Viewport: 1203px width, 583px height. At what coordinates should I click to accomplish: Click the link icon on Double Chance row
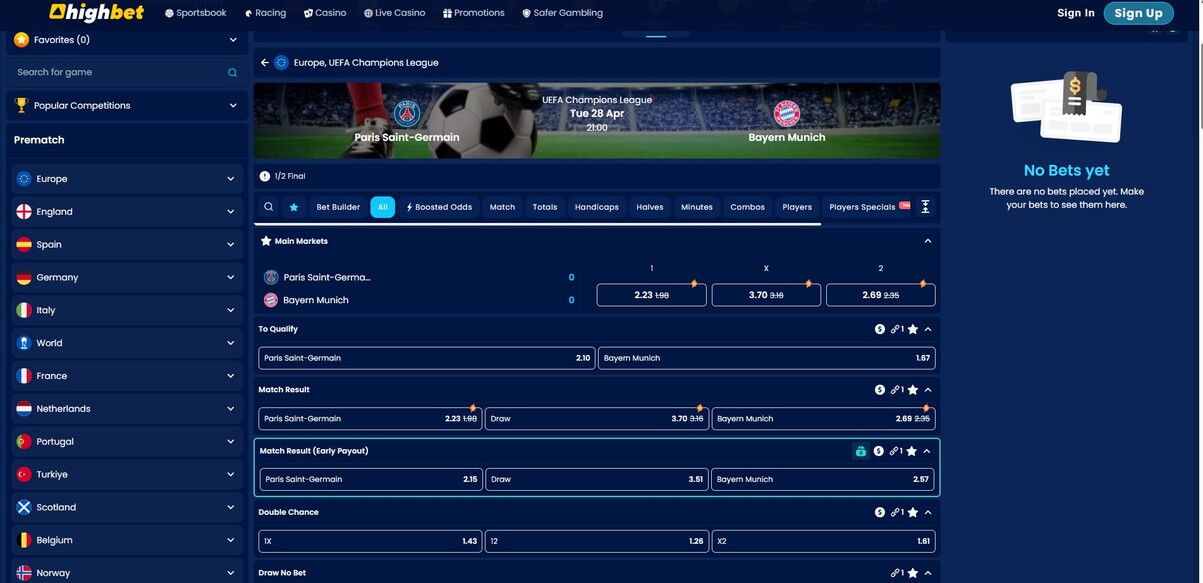coord(896,512)
